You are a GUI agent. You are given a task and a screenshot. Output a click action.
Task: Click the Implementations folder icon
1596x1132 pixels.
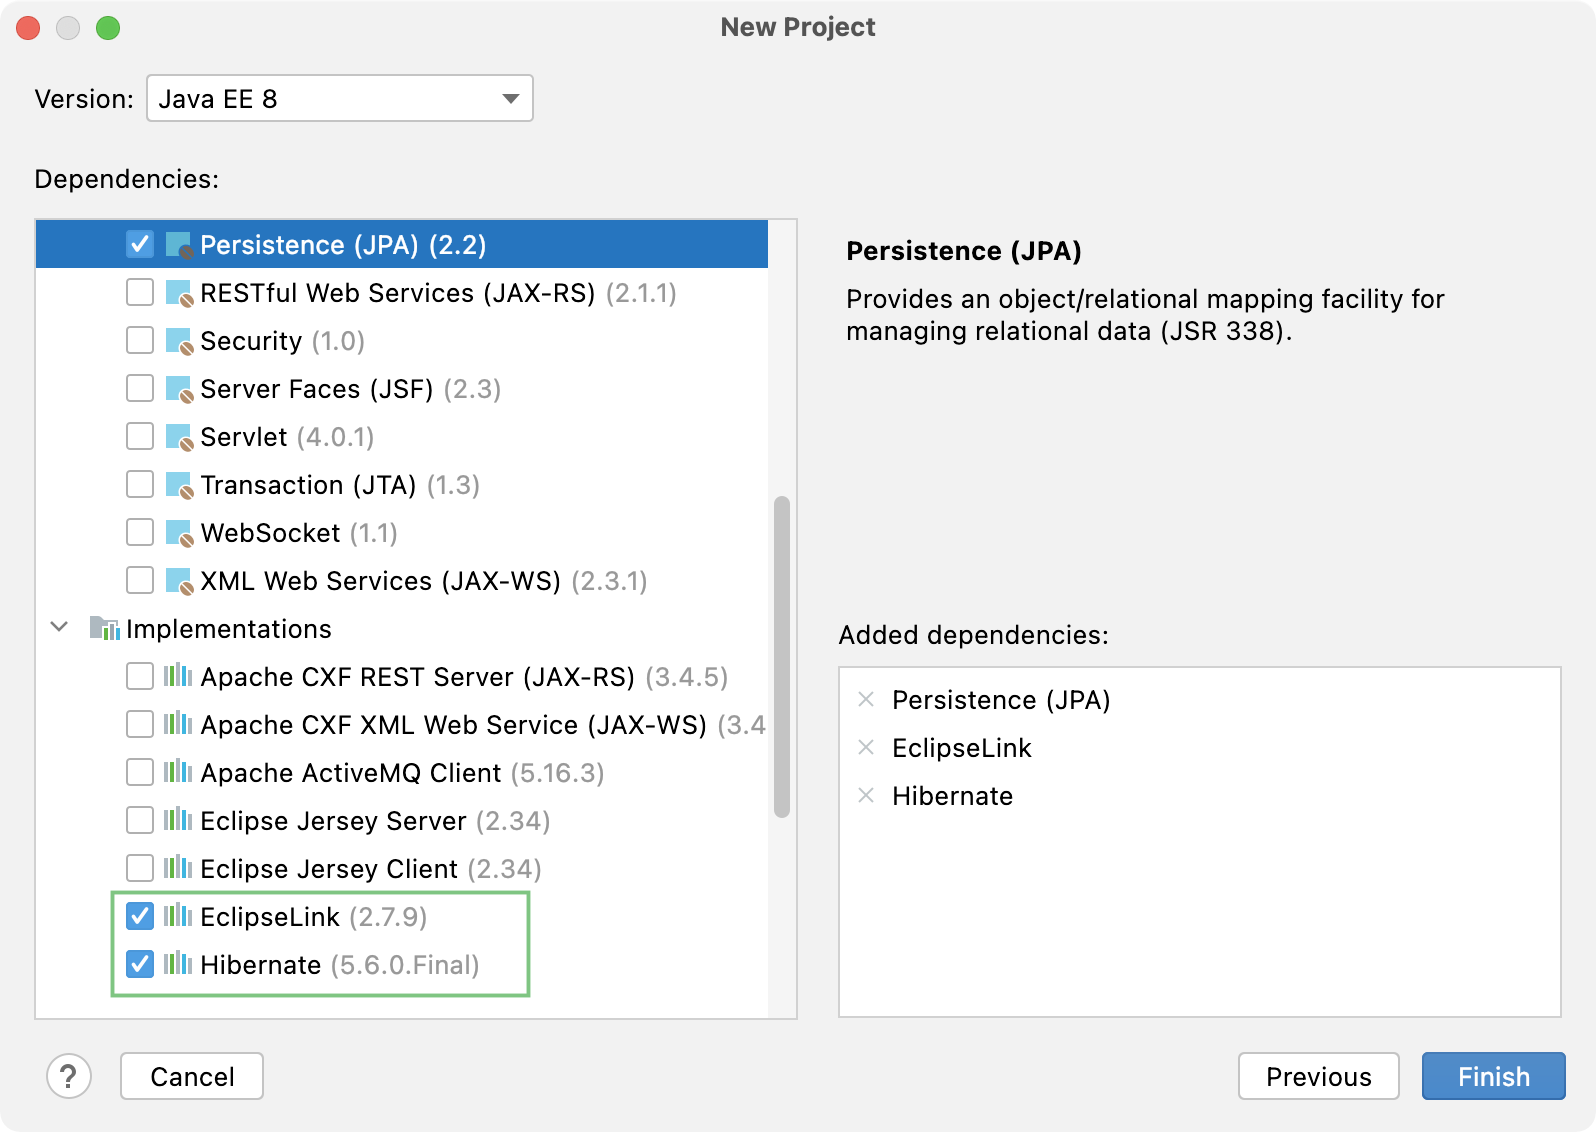(105, 628)
